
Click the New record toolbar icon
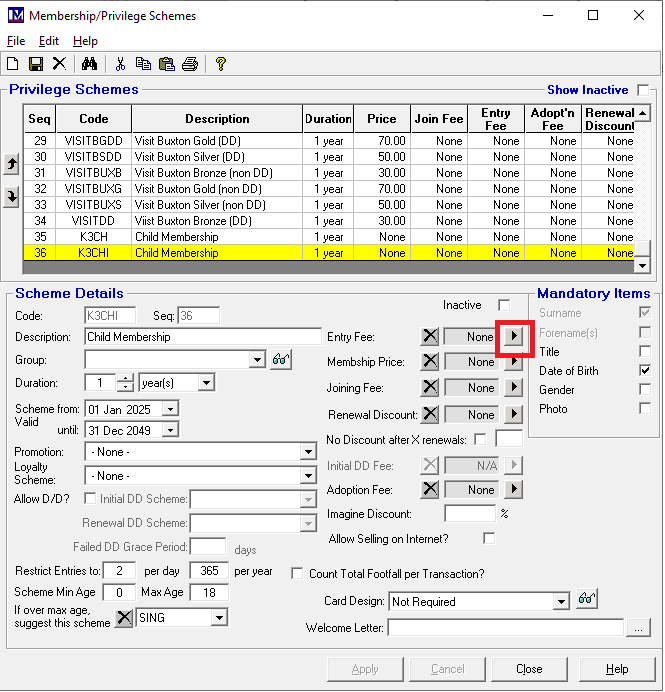pyautogui.click(x=13, y=64)
